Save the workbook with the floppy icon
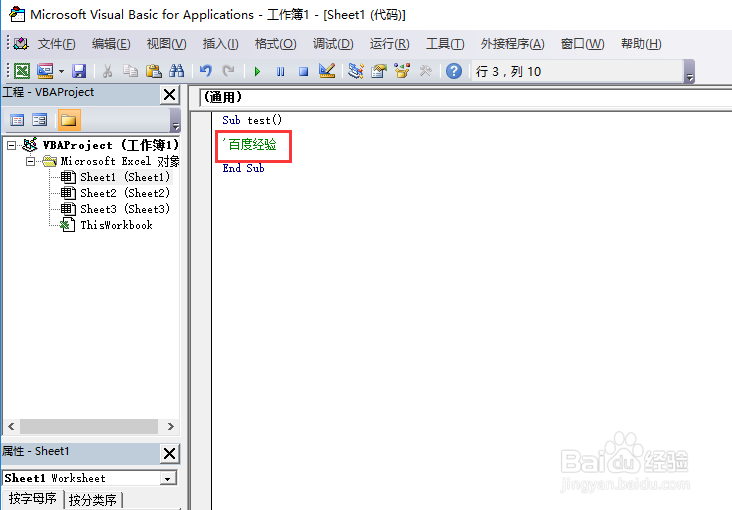This screenshot has height=510, width=732. pyautogui.click(x=79, y=71)
